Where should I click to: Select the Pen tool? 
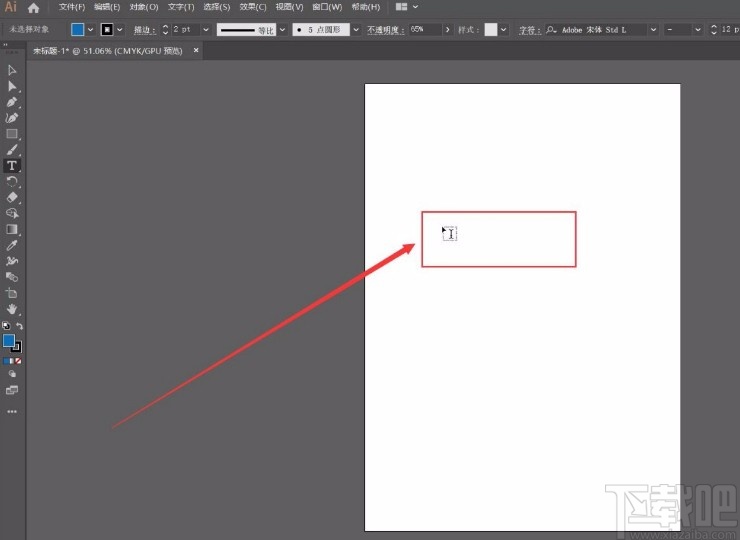tap(12, 102)
